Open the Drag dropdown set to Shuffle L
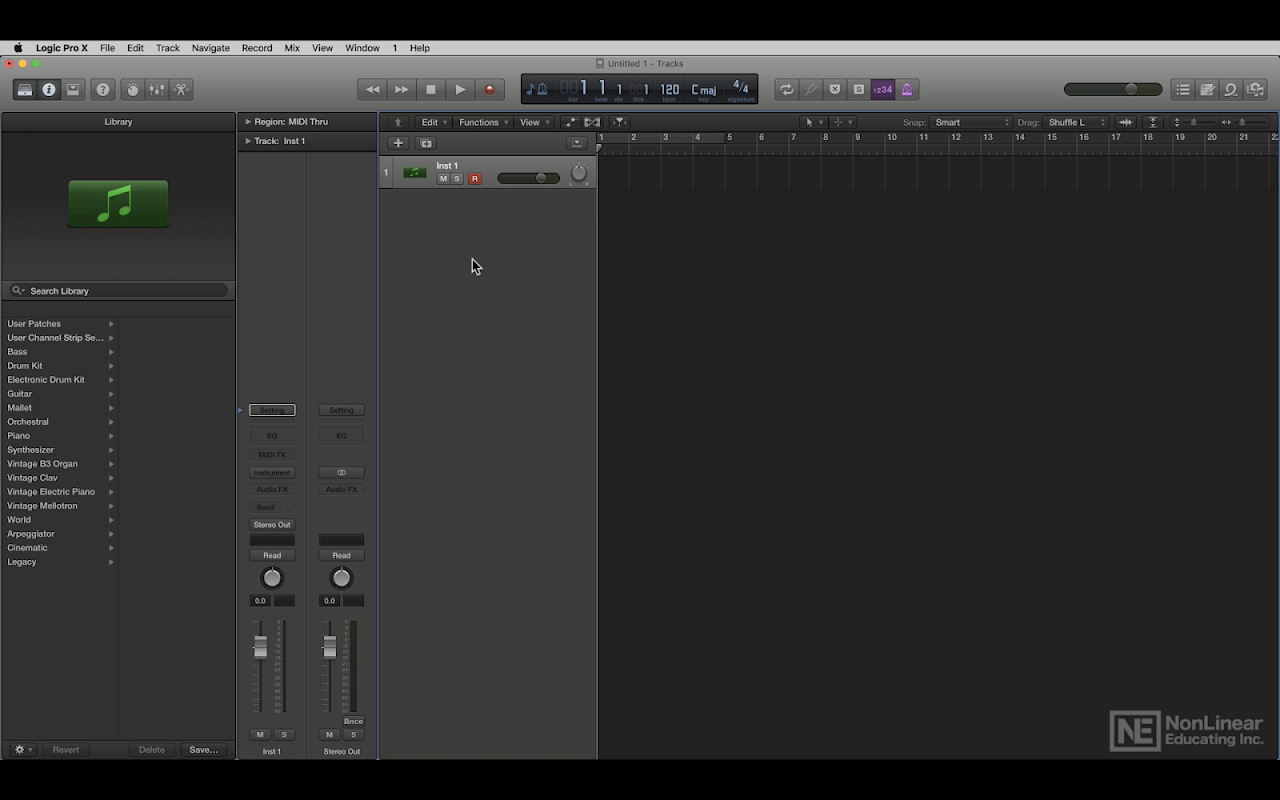The width and height of the screenshot is (1280, 800). (1076, 123)
